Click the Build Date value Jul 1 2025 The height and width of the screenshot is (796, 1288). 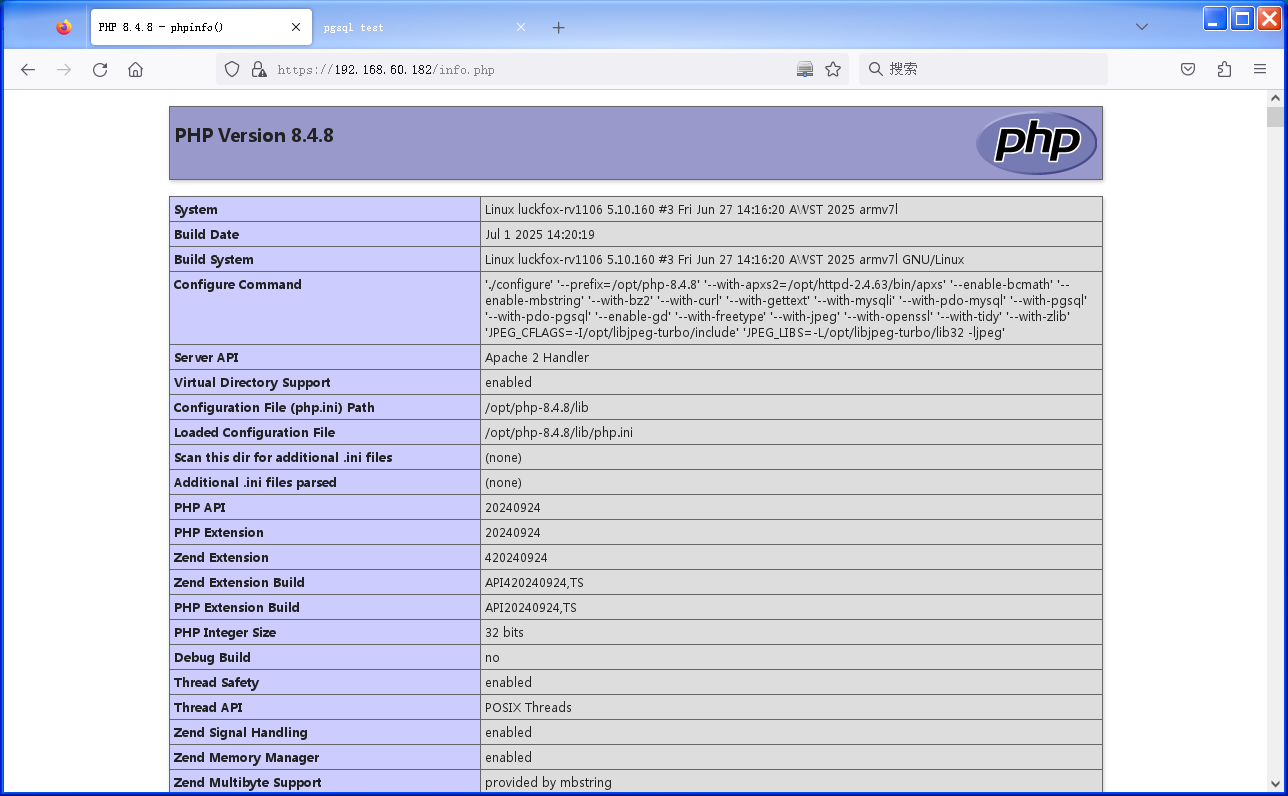tap(540, 234)
